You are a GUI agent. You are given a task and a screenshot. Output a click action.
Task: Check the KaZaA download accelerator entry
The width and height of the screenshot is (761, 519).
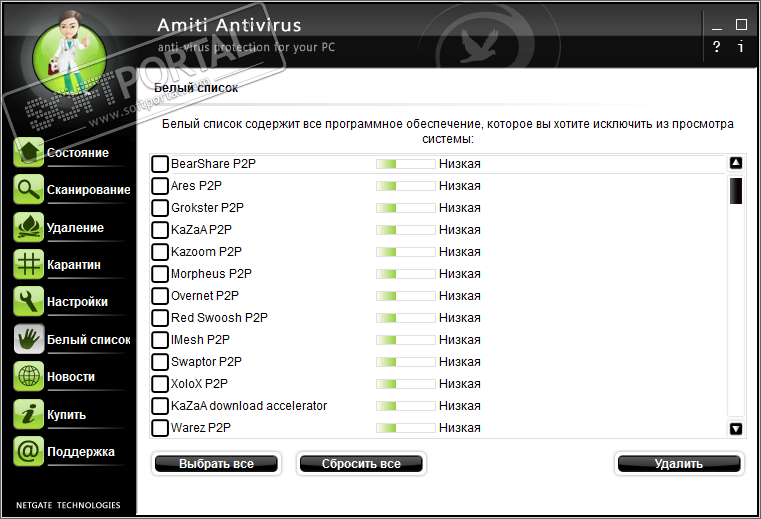[160, 406]
